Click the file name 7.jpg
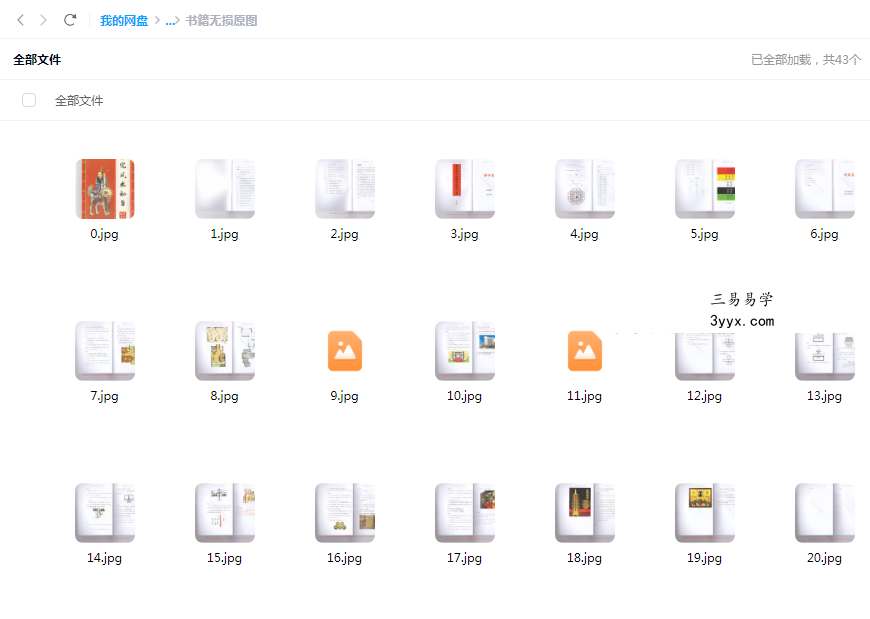Screen dimensions: 870x619 pos(104,396)
